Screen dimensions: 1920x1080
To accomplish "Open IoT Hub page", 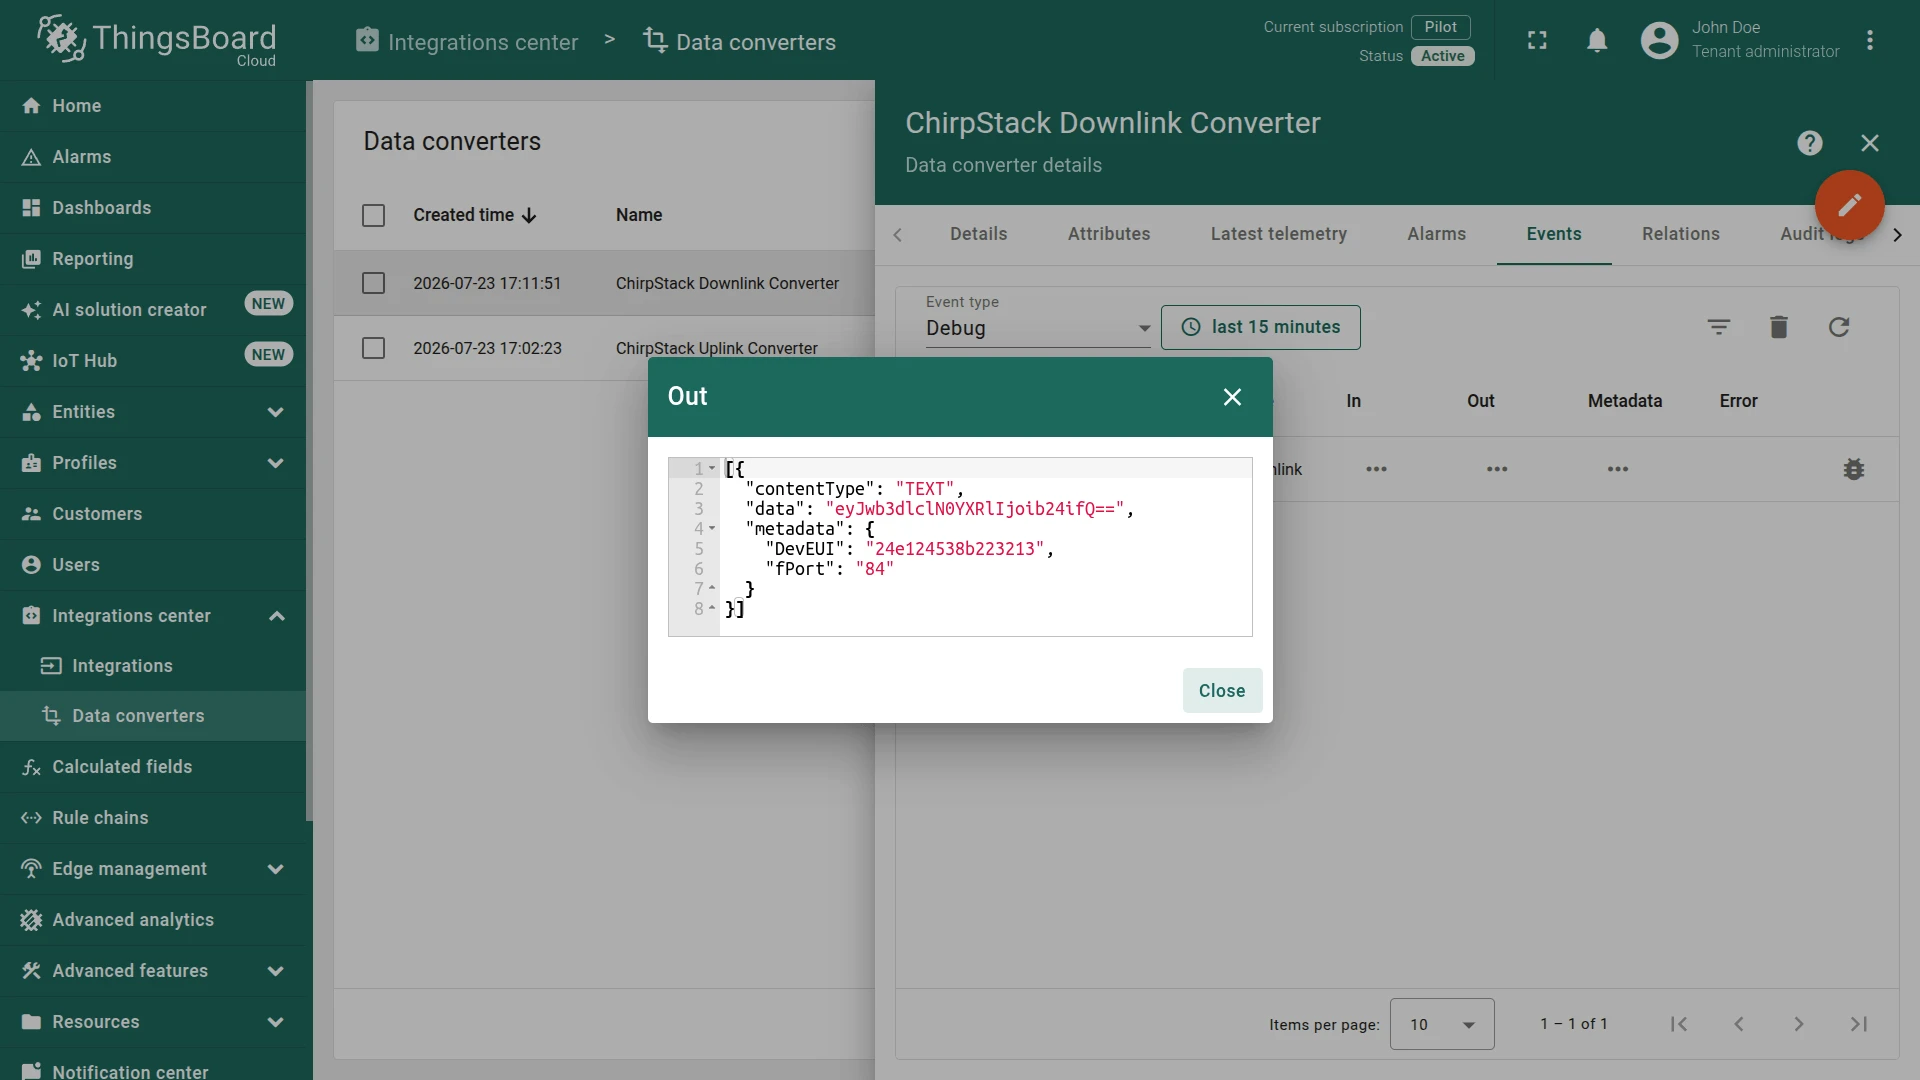I will (152, 361).
